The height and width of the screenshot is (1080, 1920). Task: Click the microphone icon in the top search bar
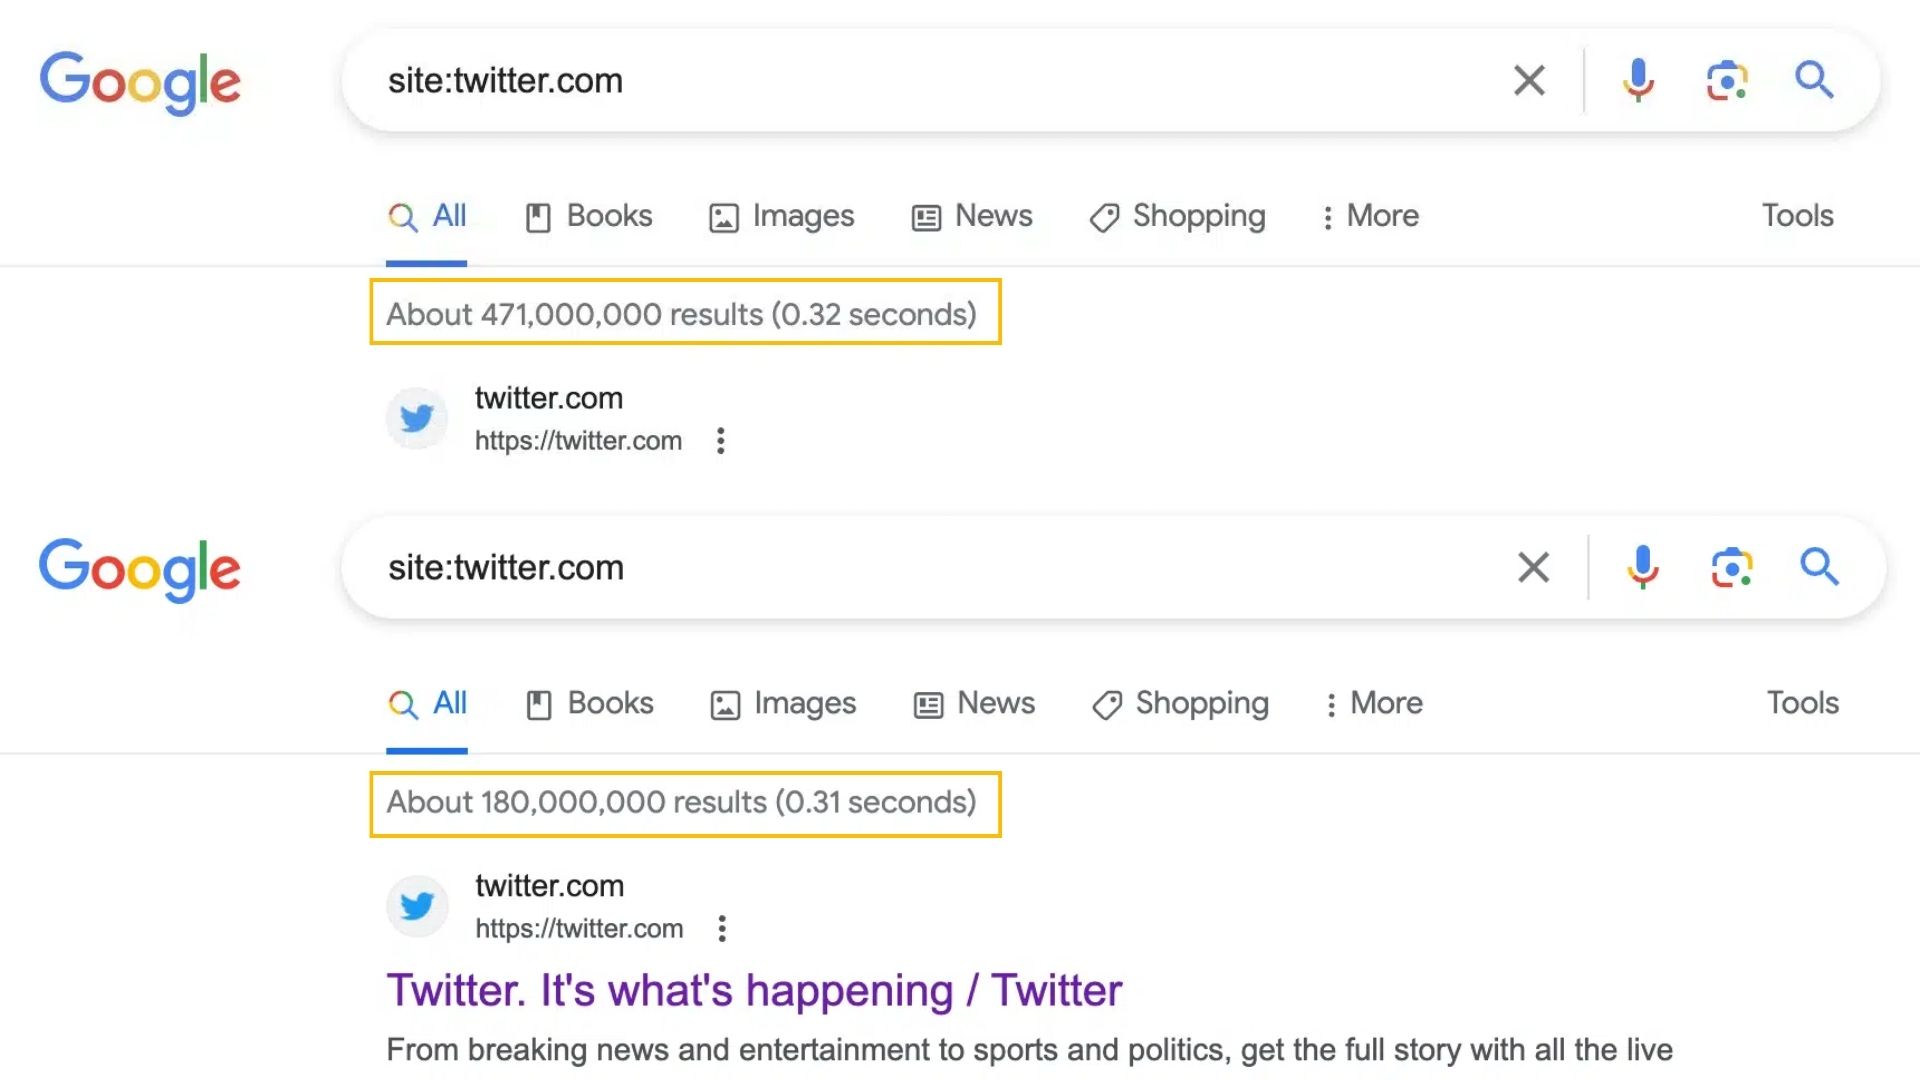[1638, 80]
